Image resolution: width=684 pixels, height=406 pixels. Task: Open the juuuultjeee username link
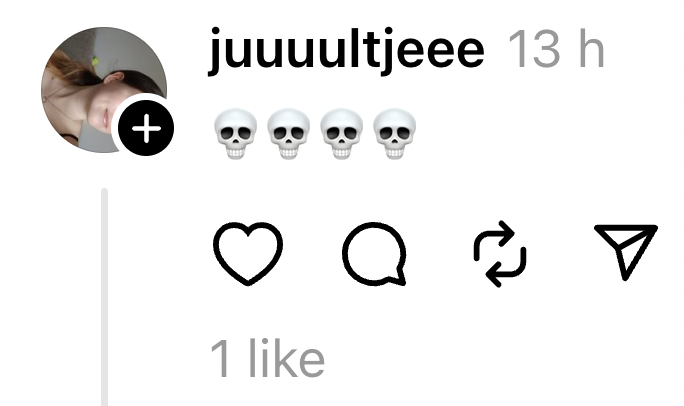pyautogui.click(x=346, y=49)
